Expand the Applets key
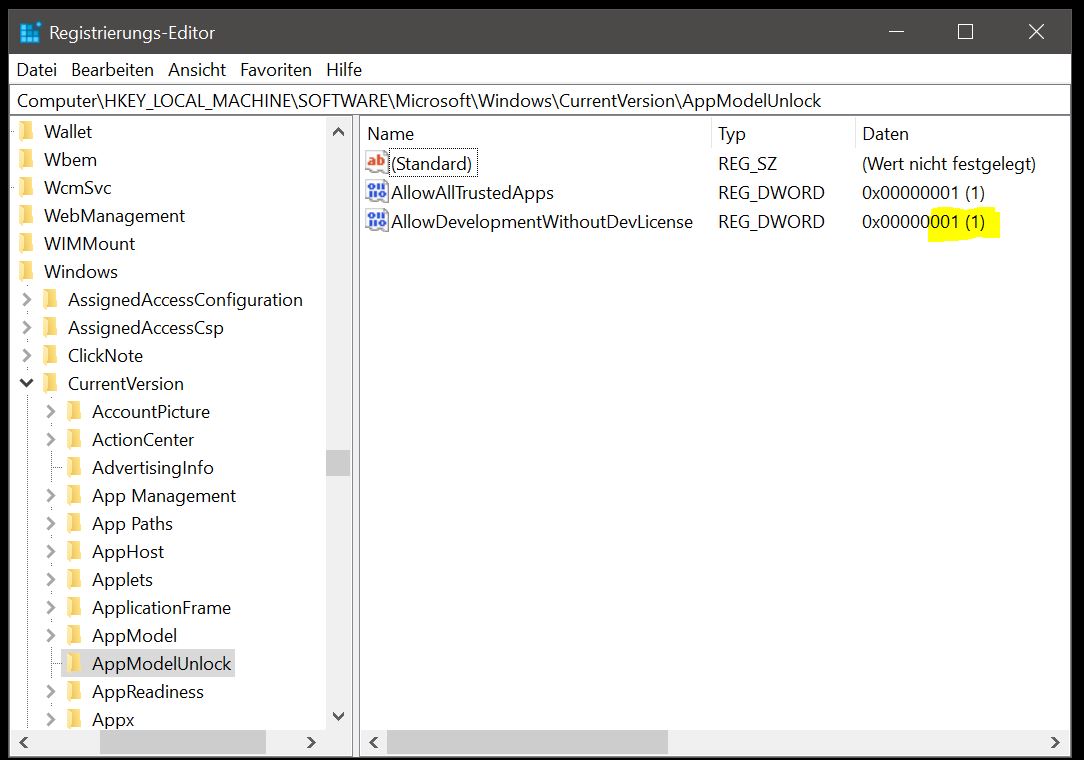 pos(50,580)
